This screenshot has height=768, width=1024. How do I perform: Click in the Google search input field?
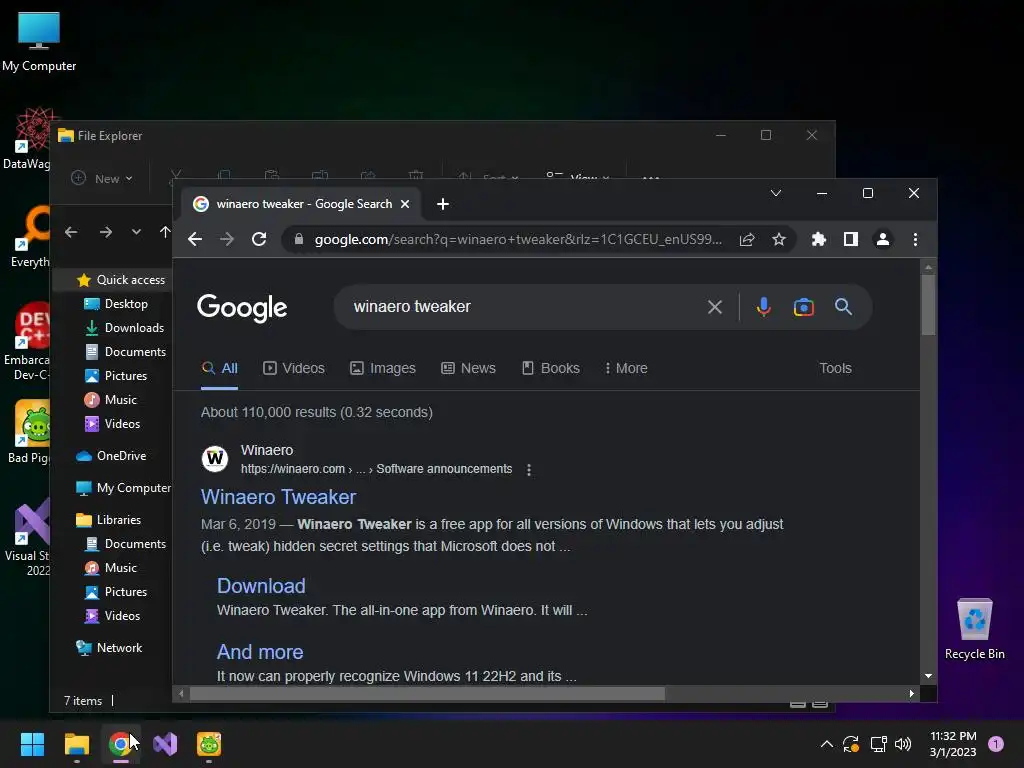point(522,307)
